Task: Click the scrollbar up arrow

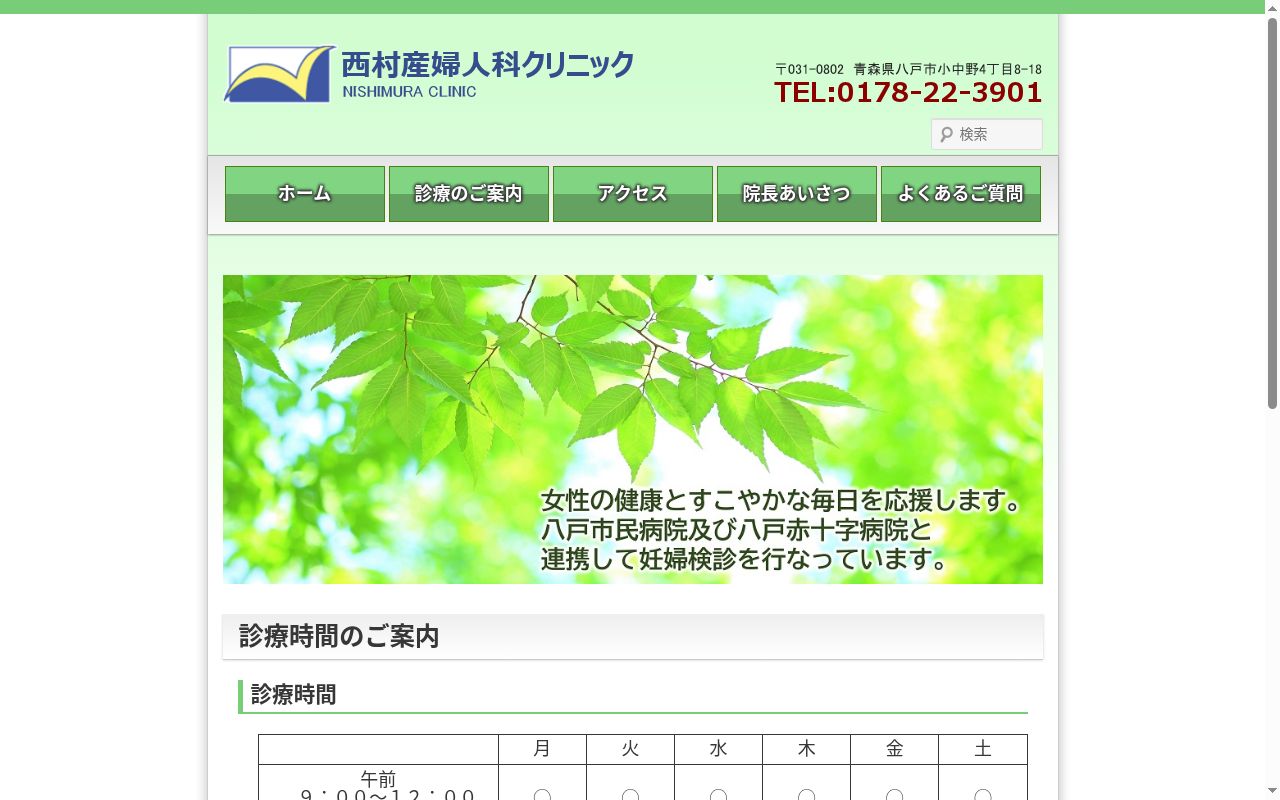Action: 1272,7
